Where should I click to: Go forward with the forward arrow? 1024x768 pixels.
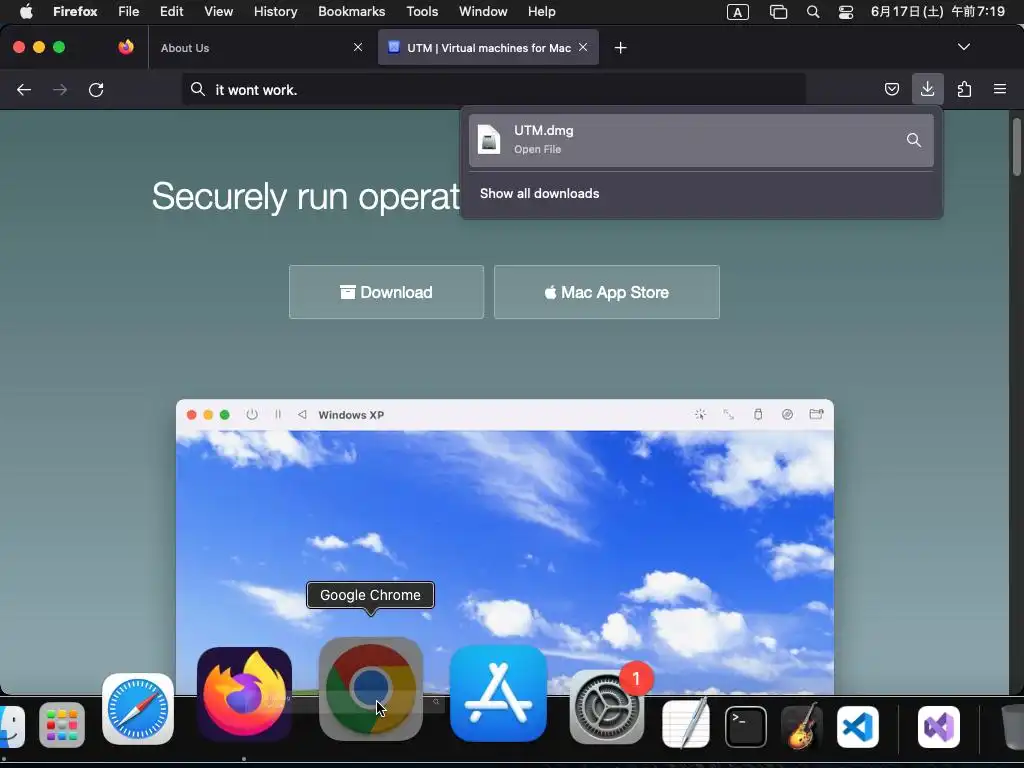pos(60,89)
